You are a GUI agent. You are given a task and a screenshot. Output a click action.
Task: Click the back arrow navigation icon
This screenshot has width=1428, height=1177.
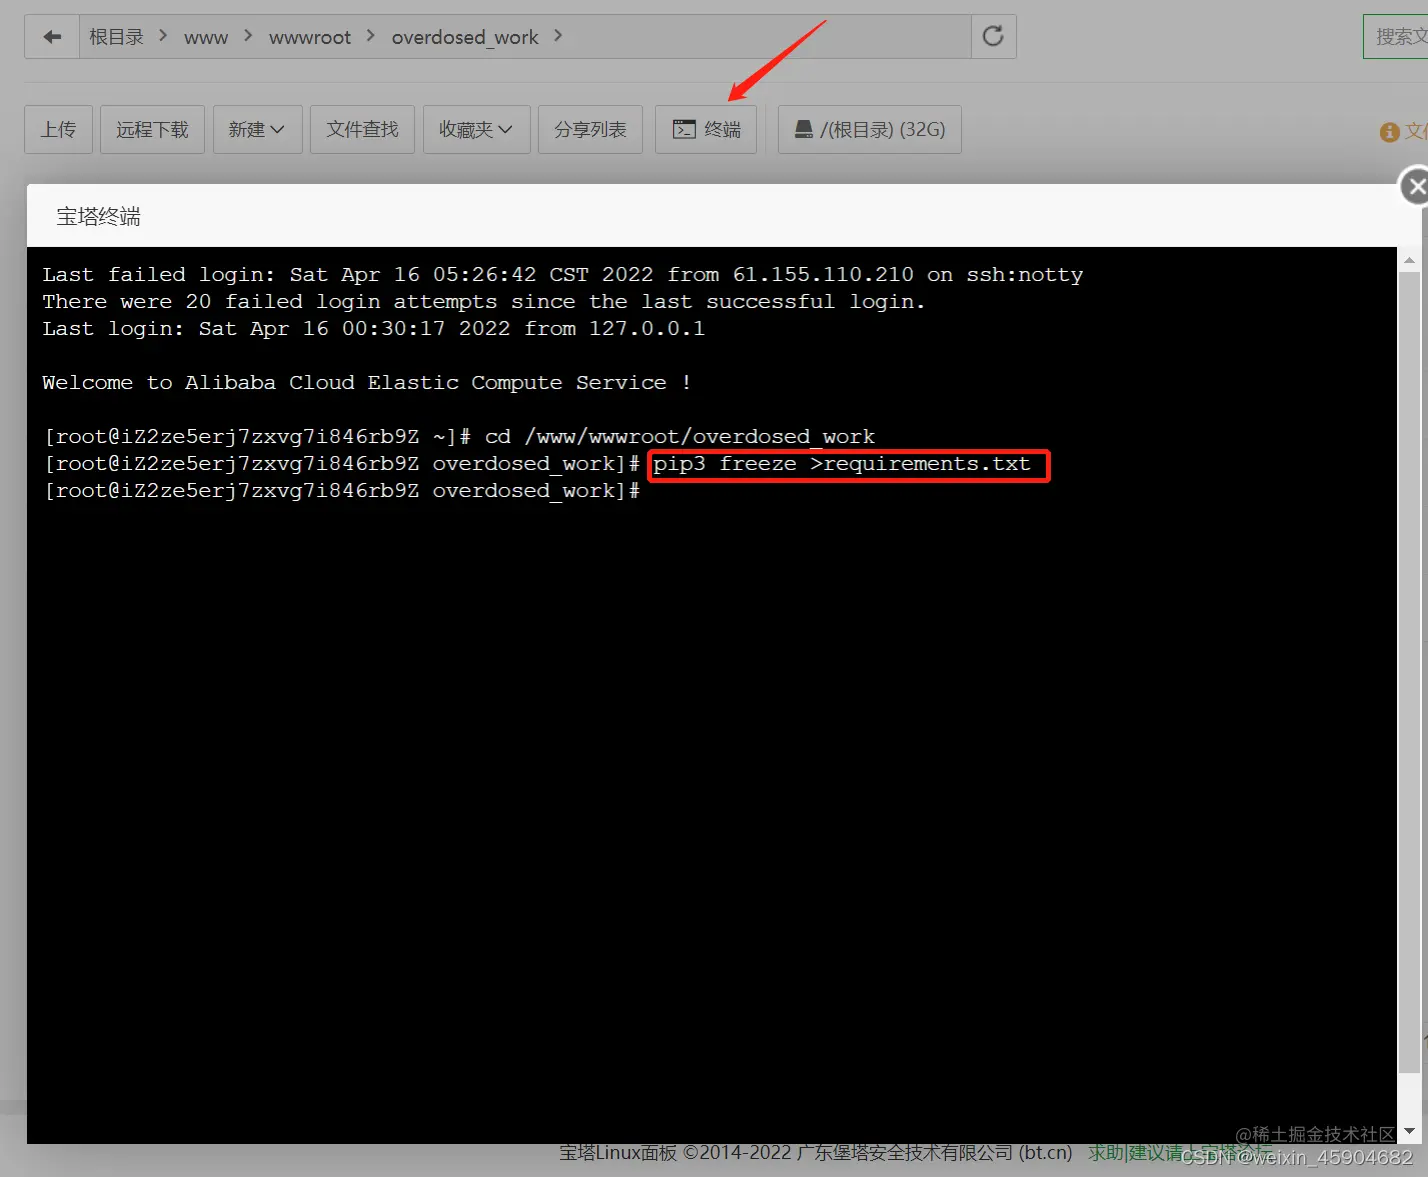[x=52, y=37]
